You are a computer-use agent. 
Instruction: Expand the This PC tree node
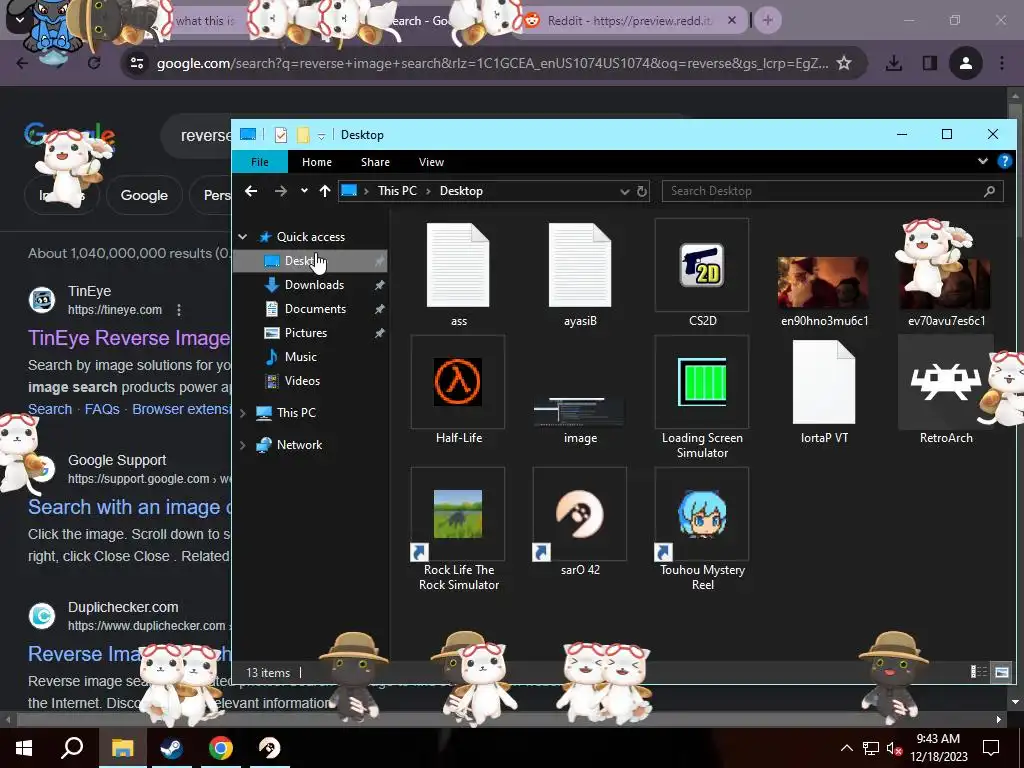243,413
